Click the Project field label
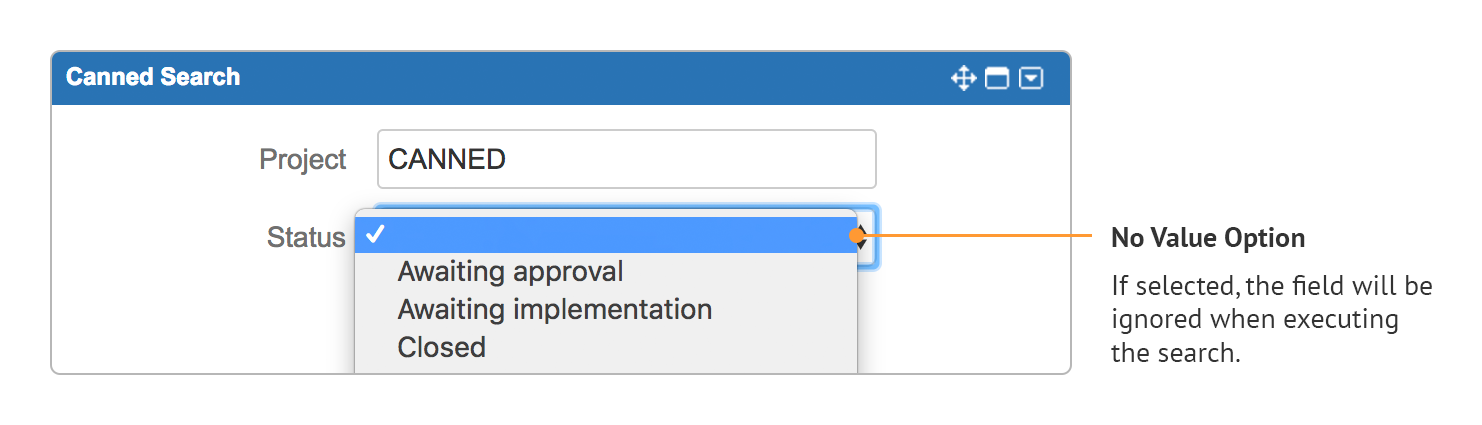Screen dimensions: 1482x425 point(302,160)
